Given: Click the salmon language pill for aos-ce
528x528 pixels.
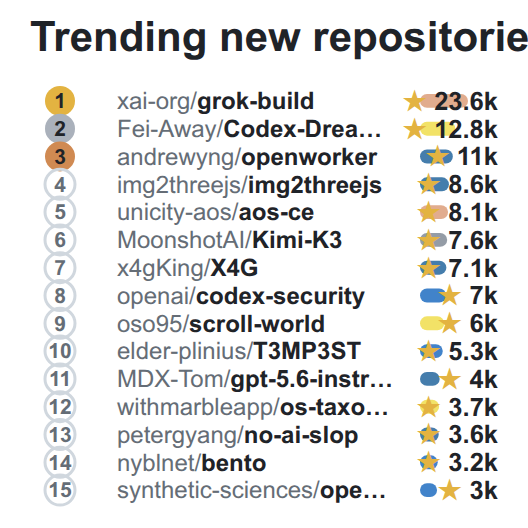Looking at the screenshot, I should [x=434, y=212].
